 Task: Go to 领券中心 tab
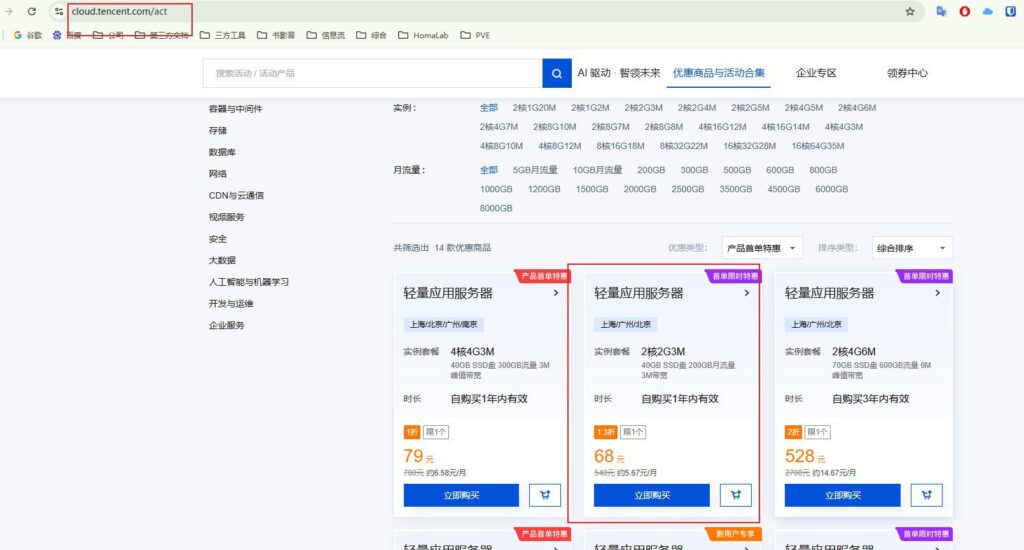(906, 73)
